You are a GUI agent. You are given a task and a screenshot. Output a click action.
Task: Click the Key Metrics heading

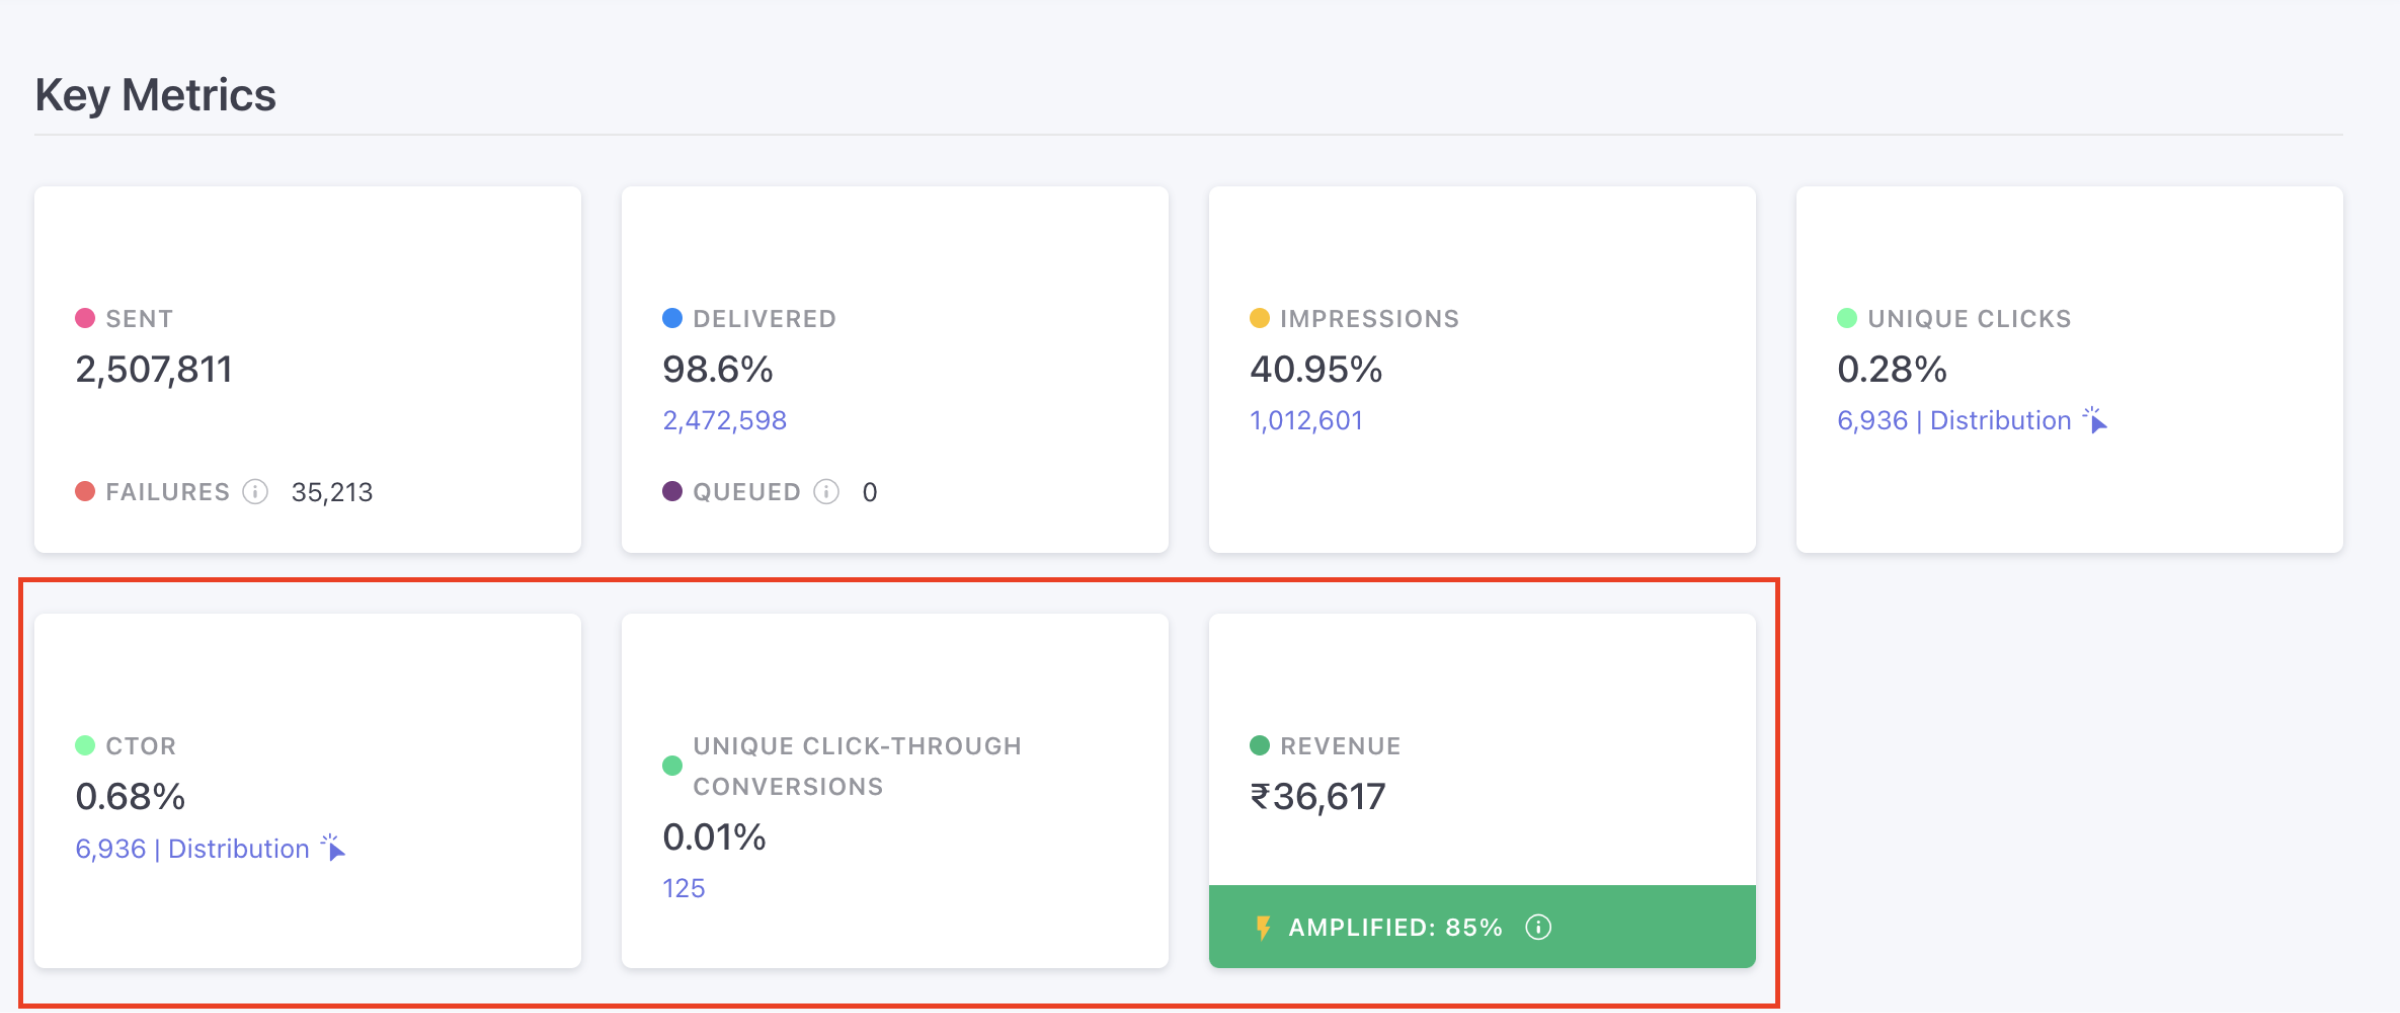pyautogui.click(x=155, y=95)
